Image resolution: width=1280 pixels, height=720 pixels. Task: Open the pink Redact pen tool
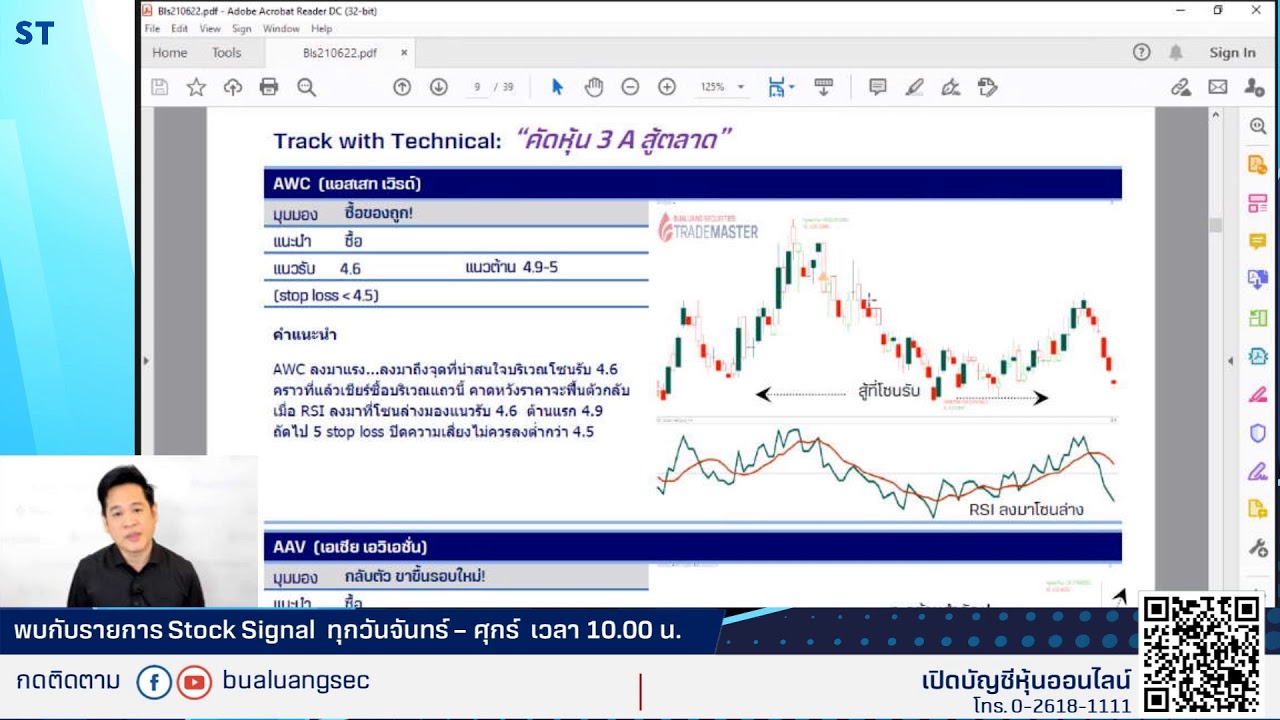coord(1258,395)
